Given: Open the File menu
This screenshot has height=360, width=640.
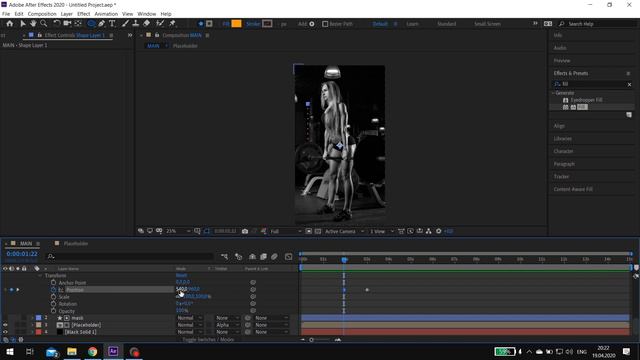Looking at the screenshot, I should click(6, 14).
